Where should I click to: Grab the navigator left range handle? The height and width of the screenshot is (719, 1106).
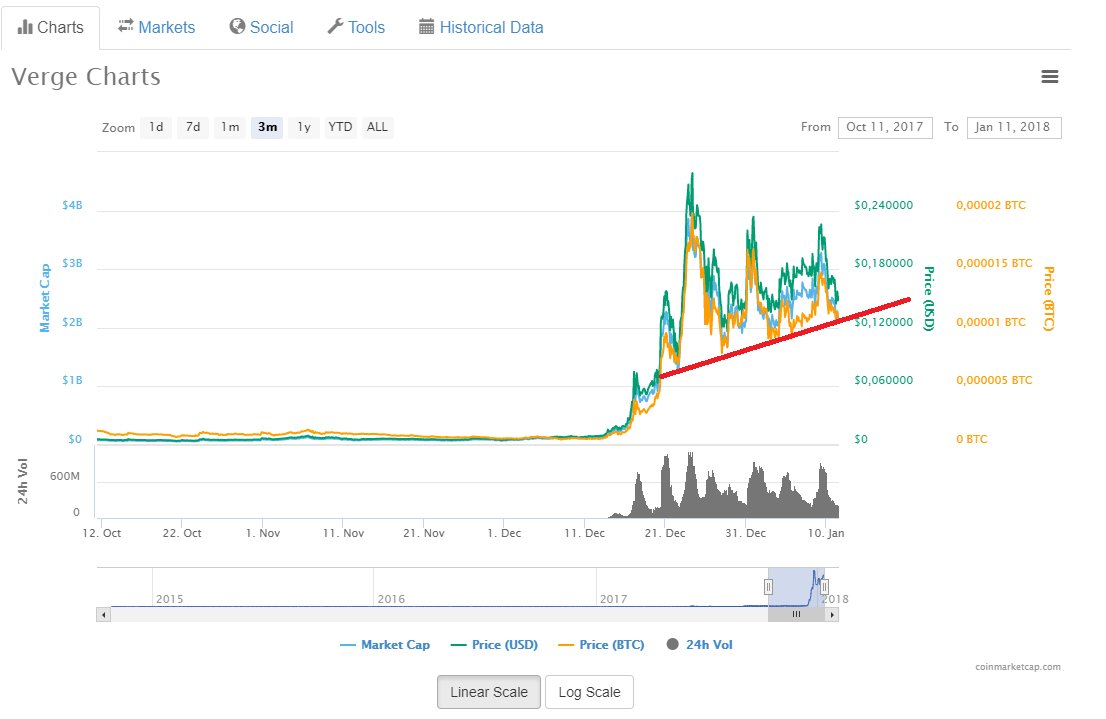click(x=768, y=586)
